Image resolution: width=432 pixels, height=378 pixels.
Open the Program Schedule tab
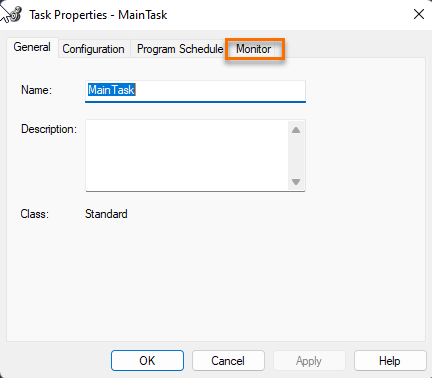click(x=180, y=49)
